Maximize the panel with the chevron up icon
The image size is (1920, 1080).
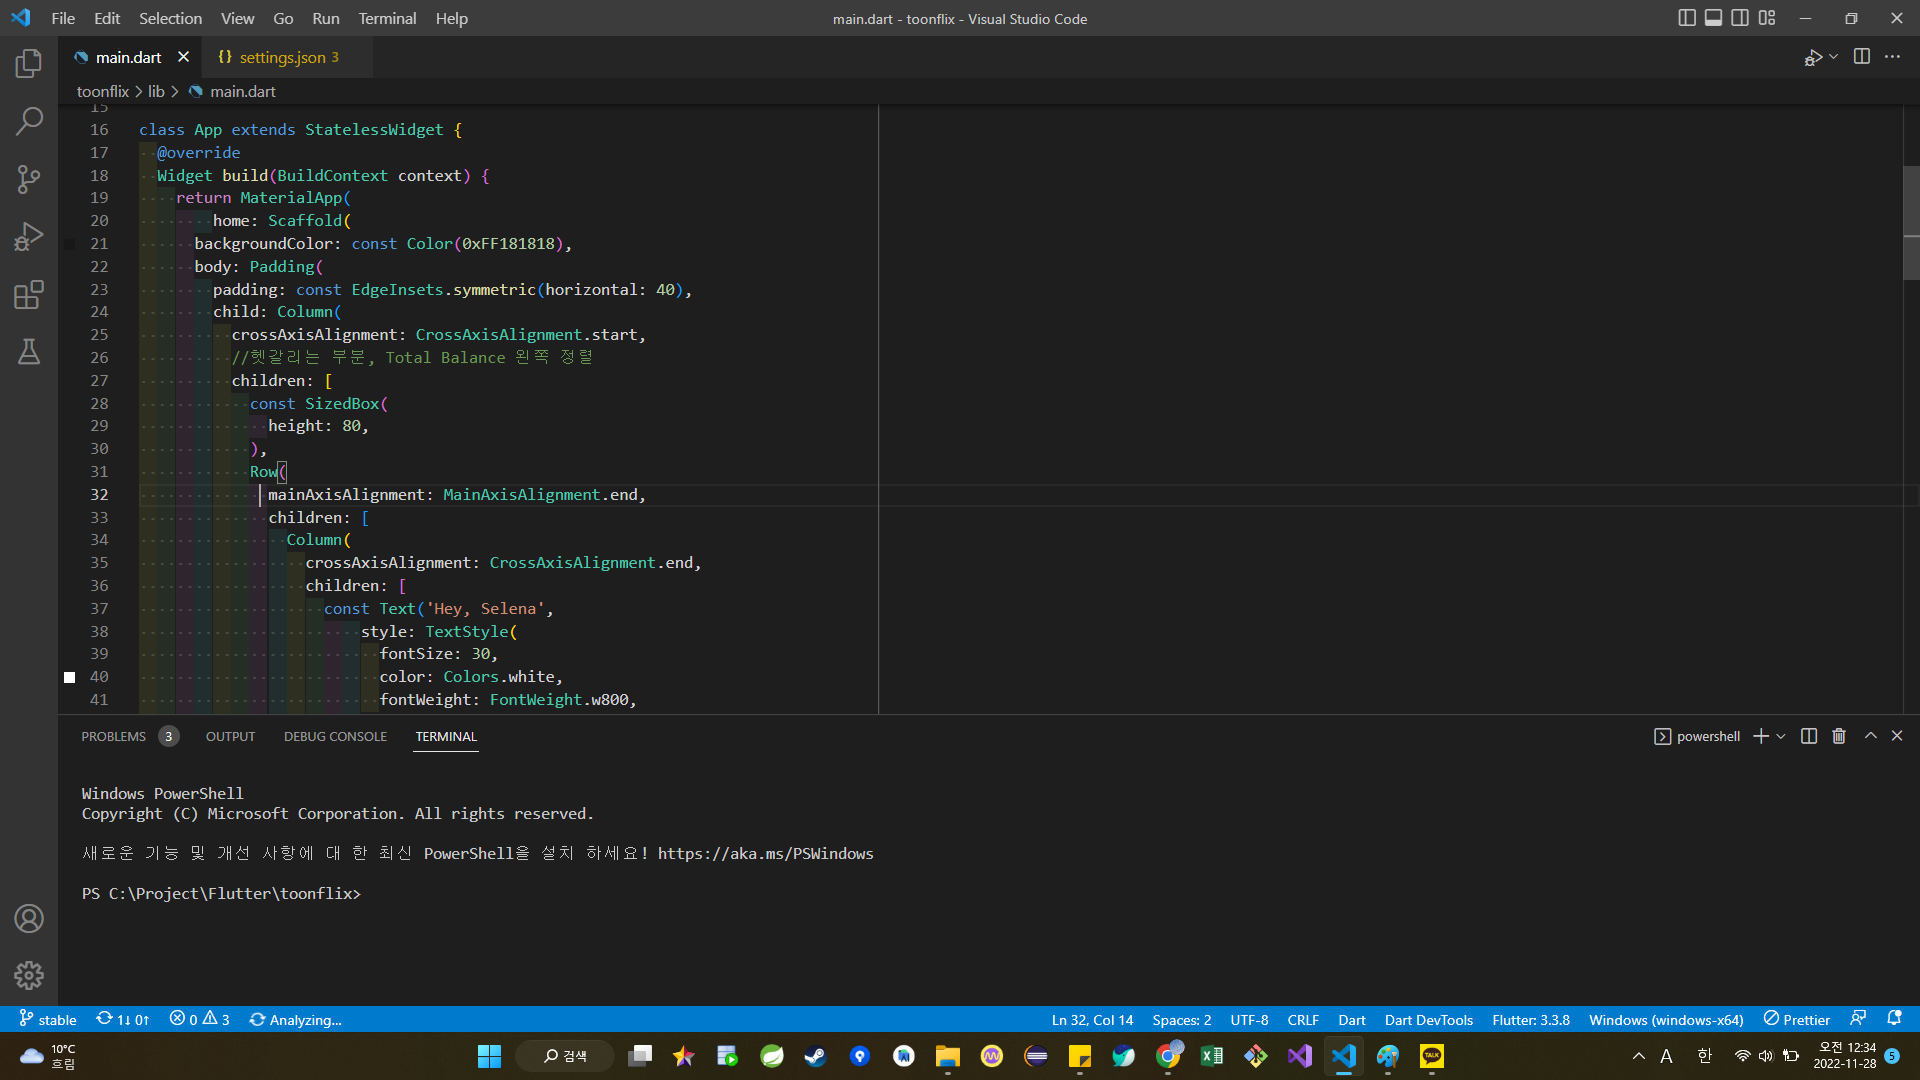point(1870,735)
